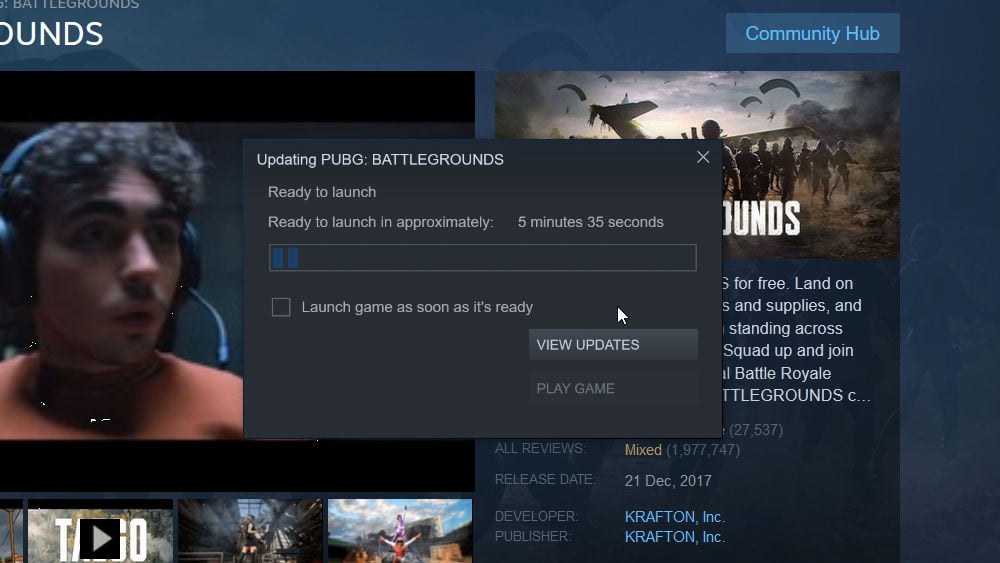
Task: Open the KRAFTON, Inc. publisher link
Action: pos(675,537)
